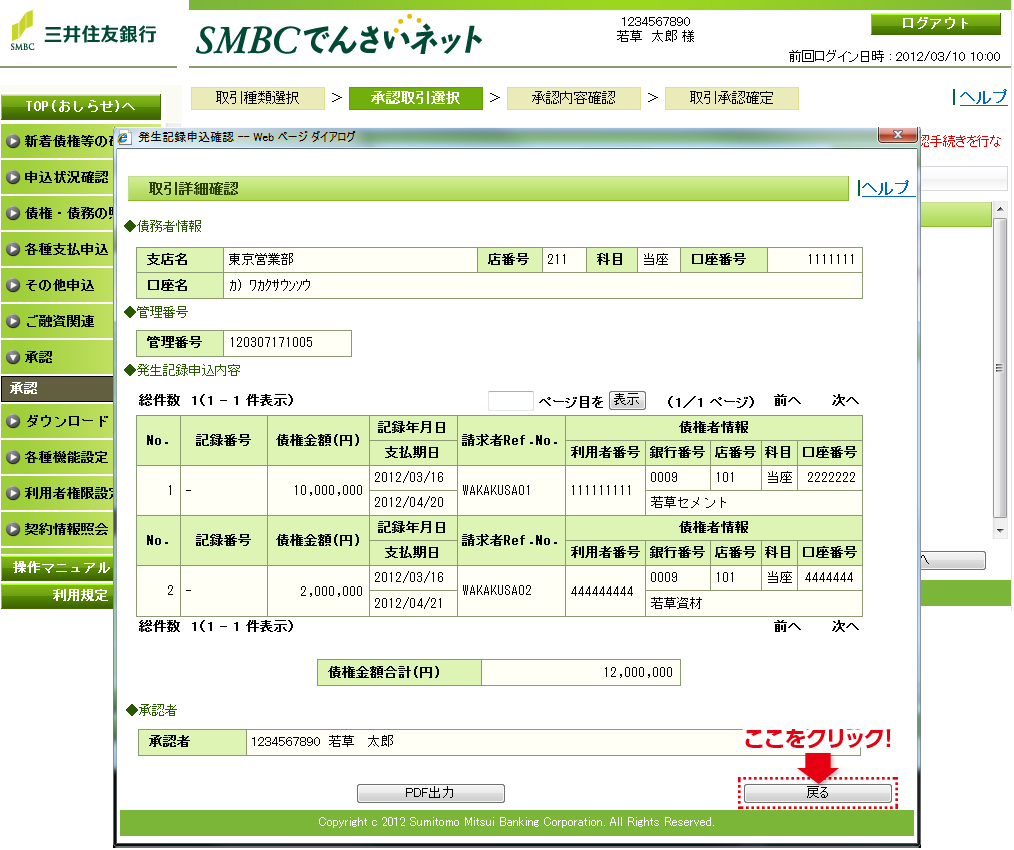Collapse the 承認 menu arrow icon
The image size is (1014, 850).
pyautogui.click(x=13, y=357)
